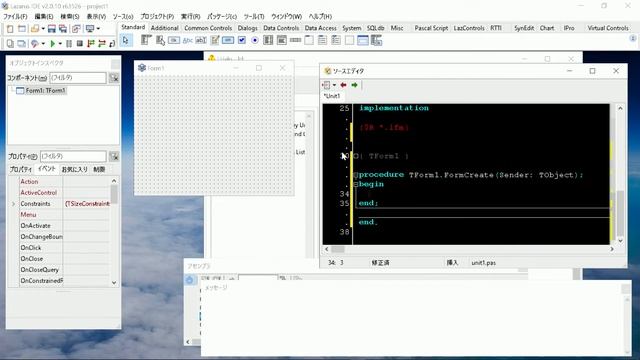
Task: Click the Save All icon
Action: coord(63,29)
